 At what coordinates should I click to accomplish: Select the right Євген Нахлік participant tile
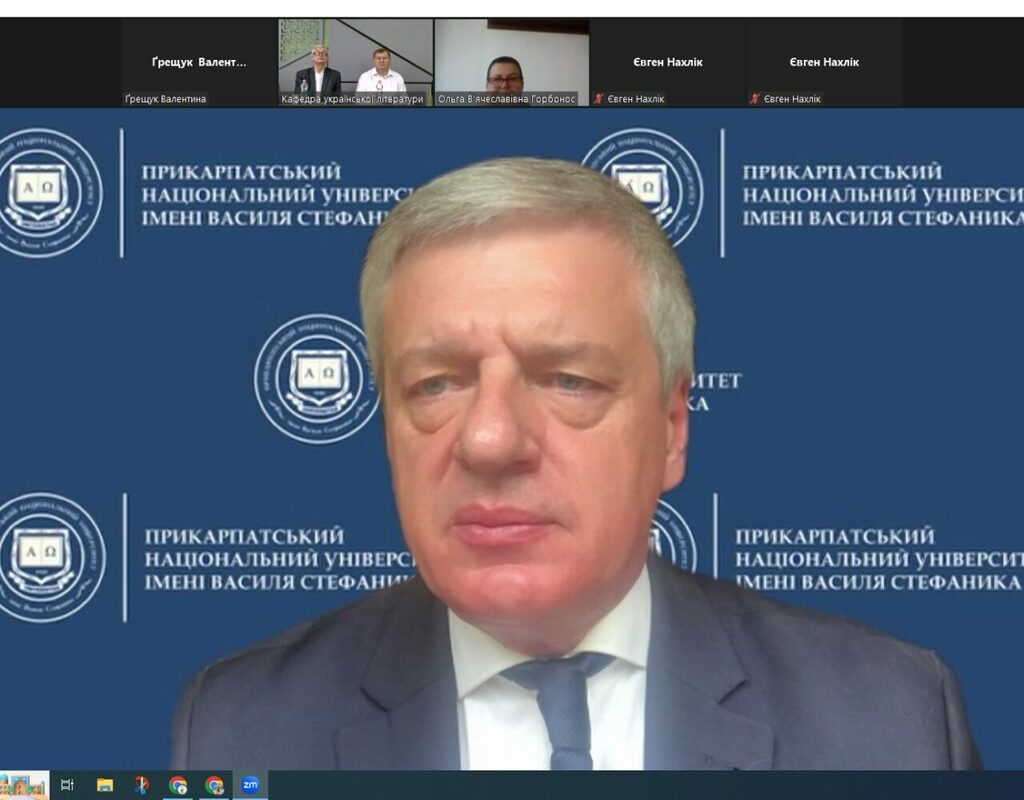pyautogui.click(x=824, y=62)
